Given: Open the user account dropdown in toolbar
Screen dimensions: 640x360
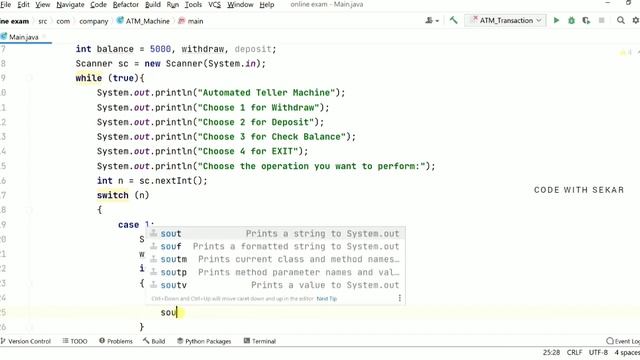Looking at the screenshot, I should 432,20.
